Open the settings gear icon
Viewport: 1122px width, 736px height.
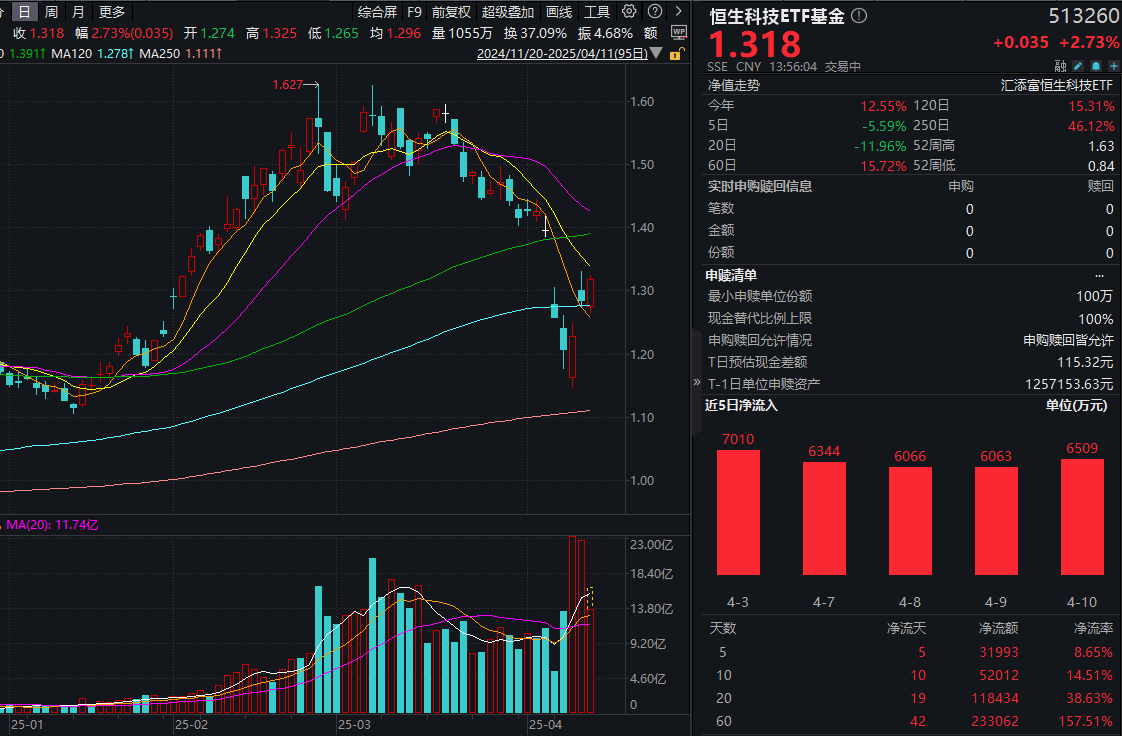[x=630, y=12]
